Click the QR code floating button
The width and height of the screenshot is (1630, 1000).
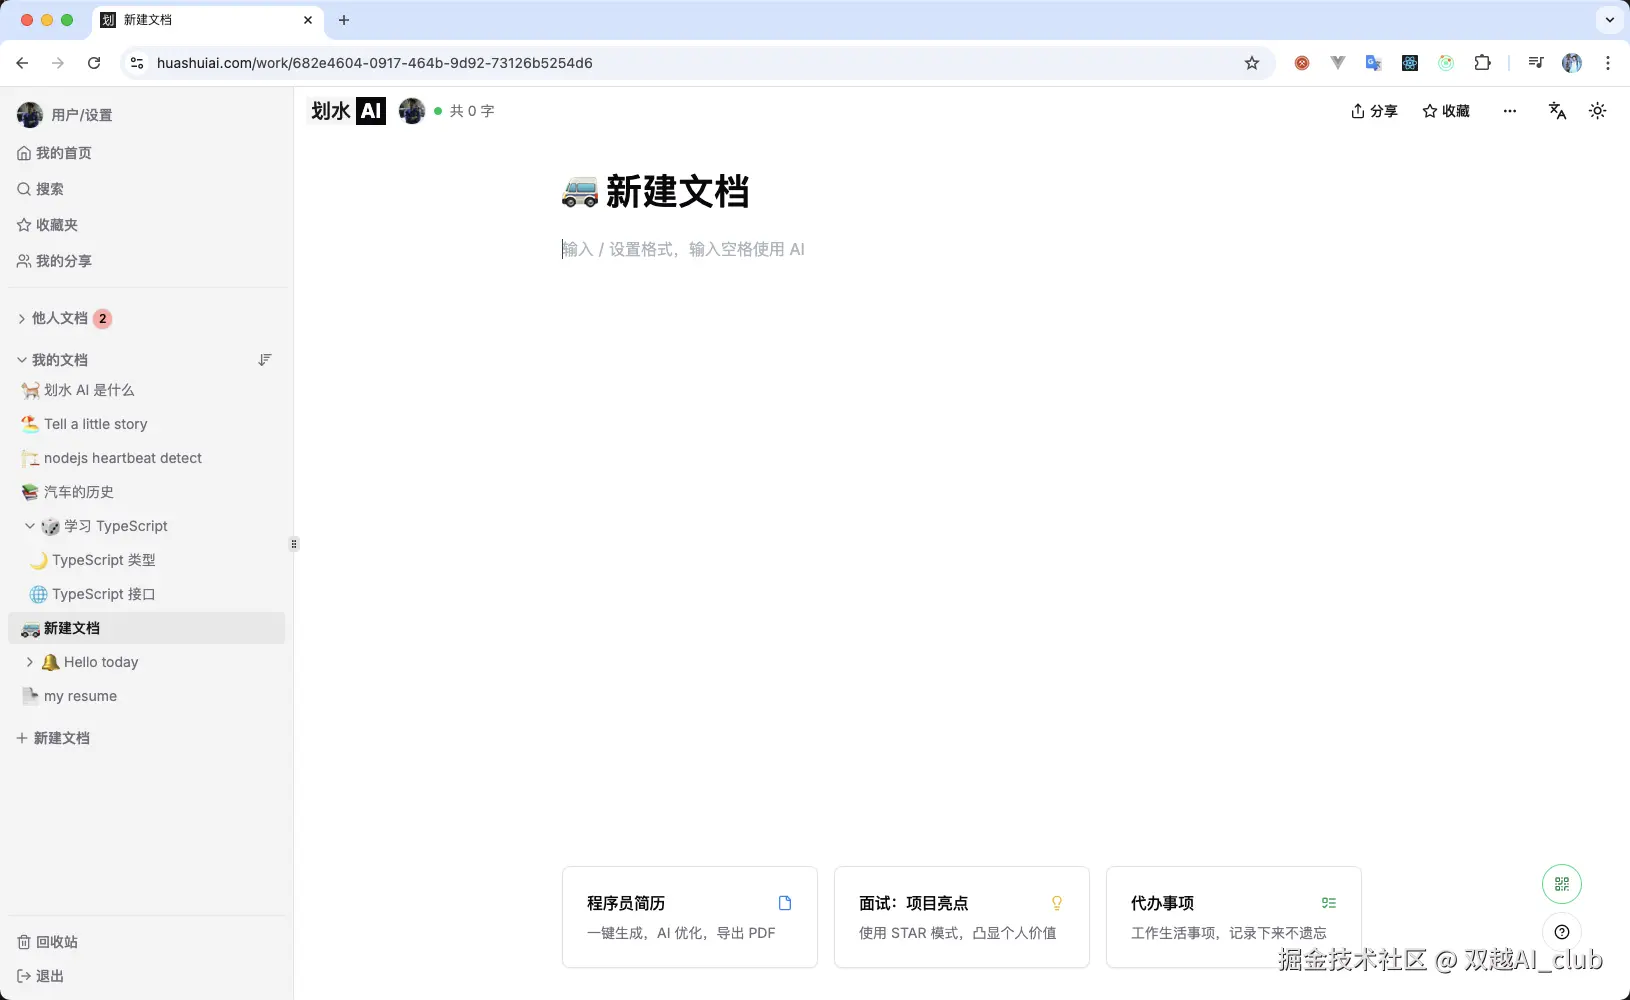click(1562, 884)
